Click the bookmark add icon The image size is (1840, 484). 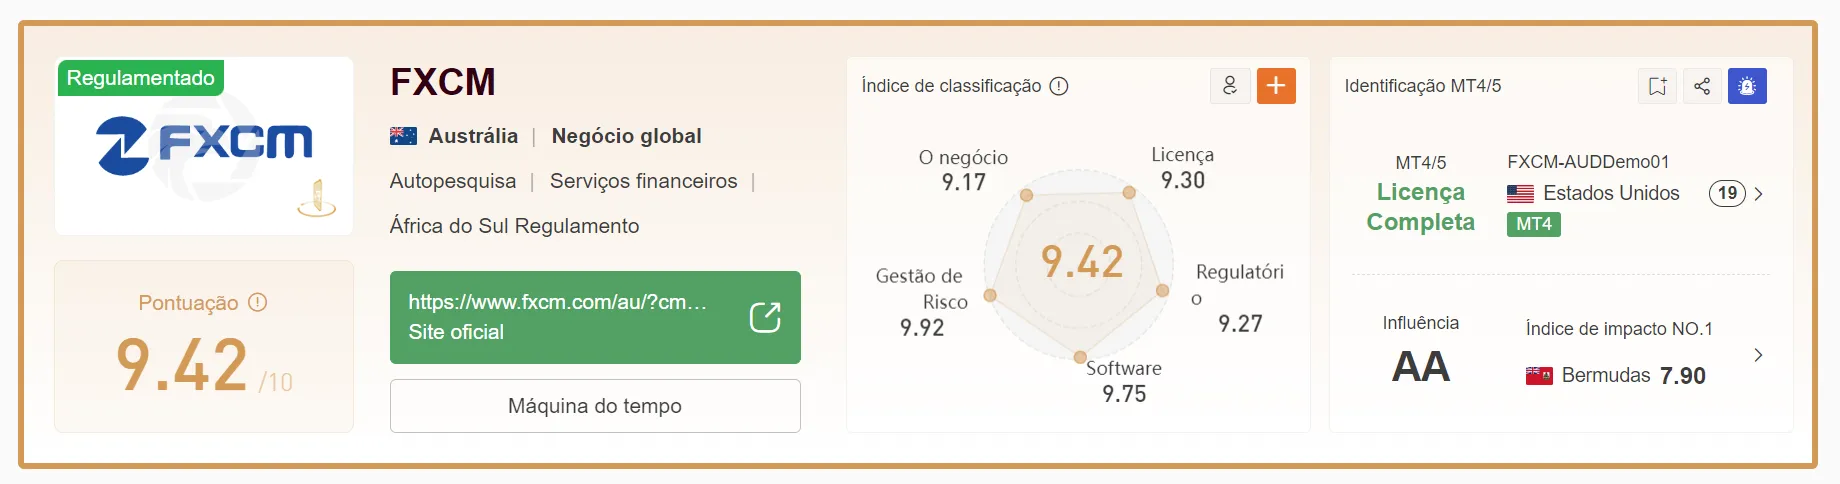1657,86
